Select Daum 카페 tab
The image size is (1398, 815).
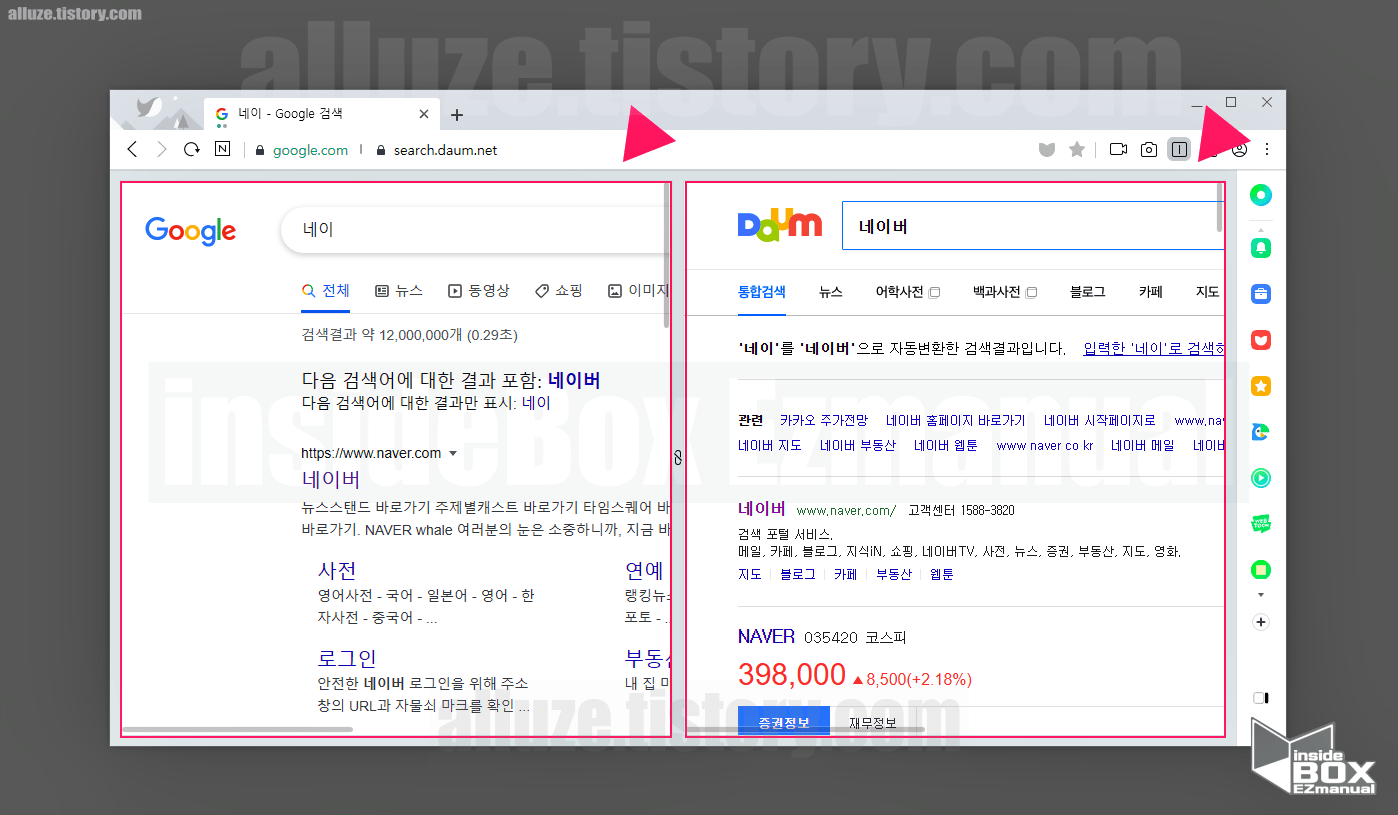tap(1151, 292)
